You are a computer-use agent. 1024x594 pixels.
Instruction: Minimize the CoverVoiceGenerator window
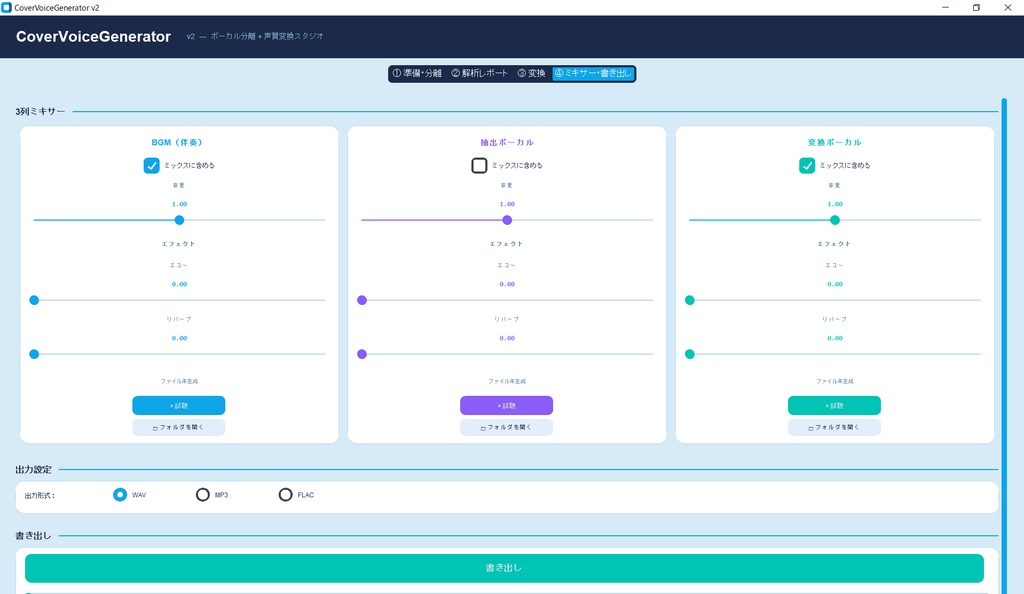pyautogui.click(x=946, y=7)
